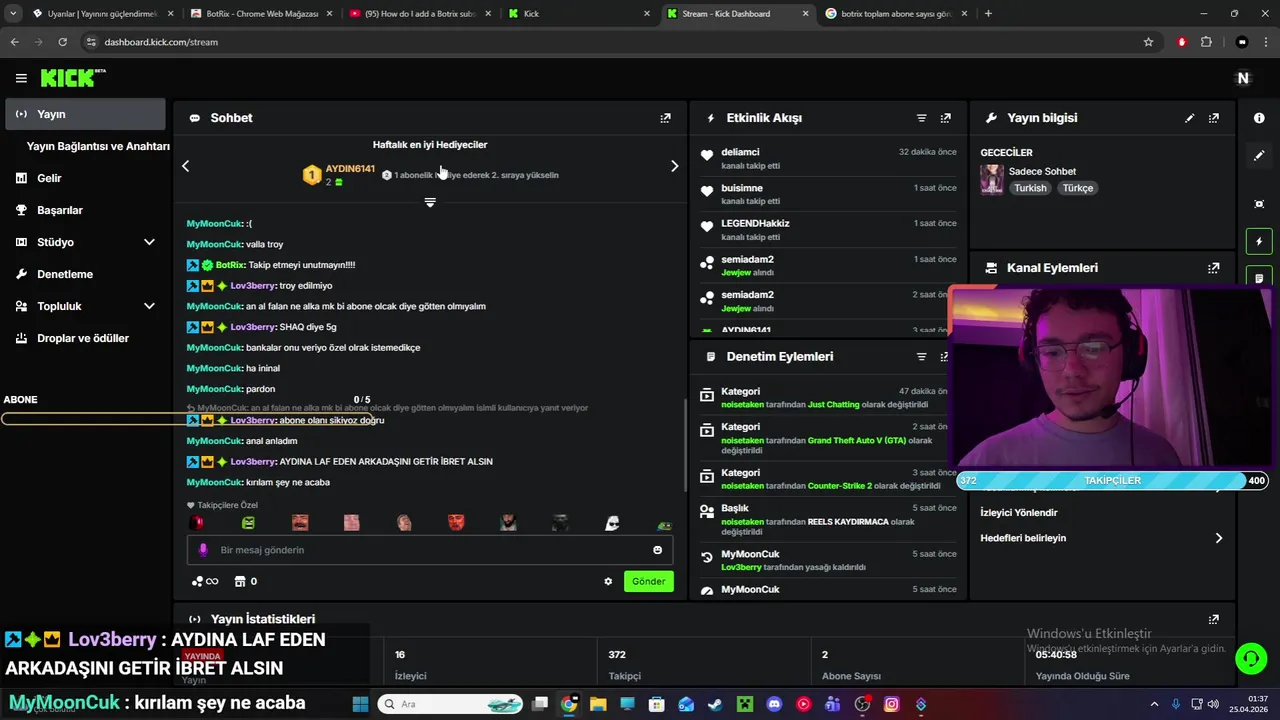Click the green support chat bubble icon
This screenshot has height=720, width=1280.
(1250, 658)
